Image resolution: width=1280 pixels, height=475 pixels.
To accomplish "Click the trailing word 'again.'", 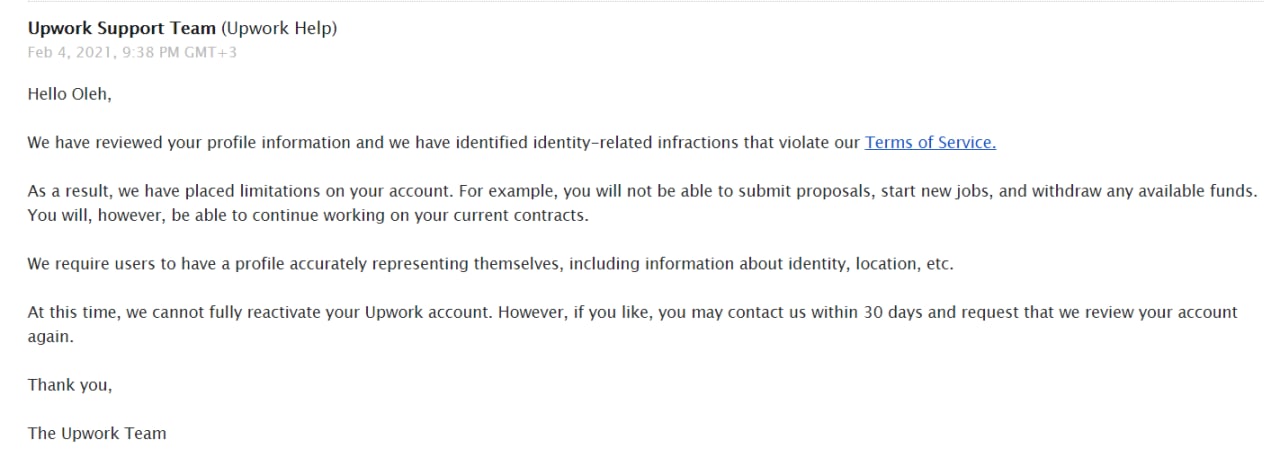I will pyautogui.click(x=50, y=337).
